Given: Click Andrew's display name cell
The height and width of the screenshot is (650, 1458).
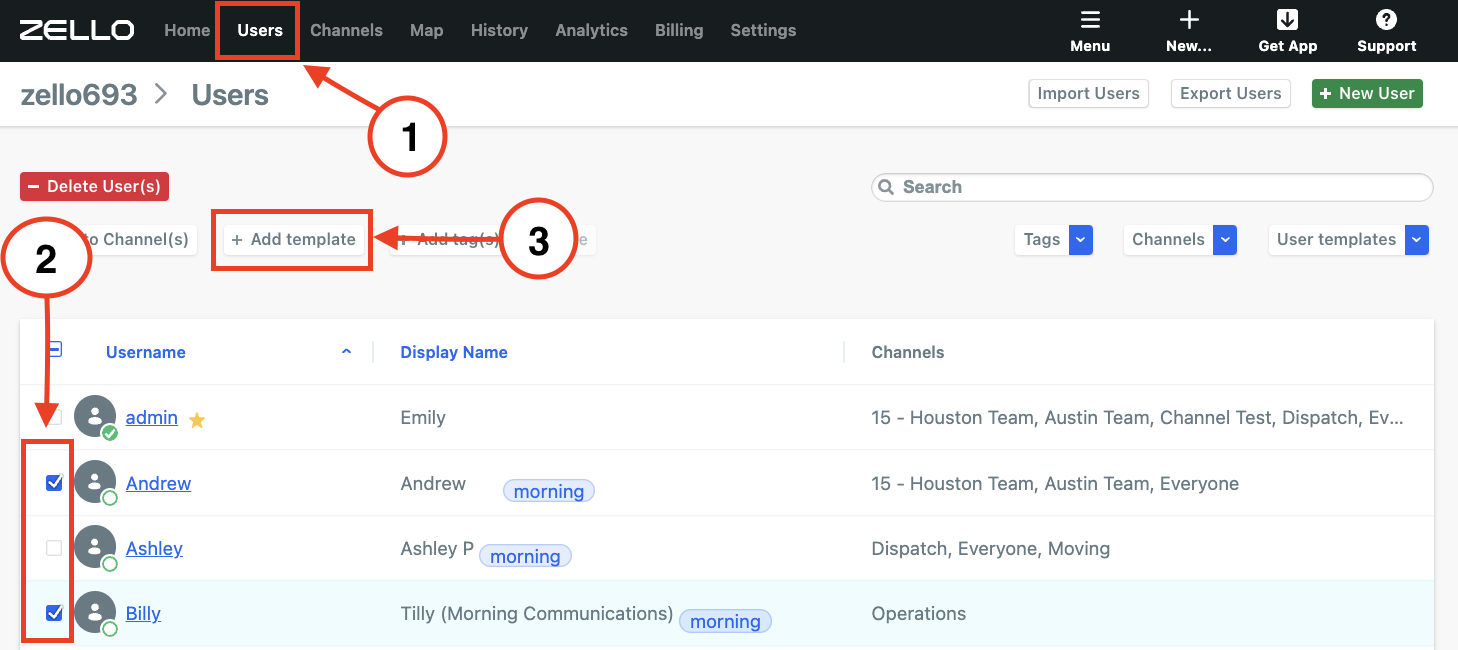Looking at the screenshot, I should (433, 483).
